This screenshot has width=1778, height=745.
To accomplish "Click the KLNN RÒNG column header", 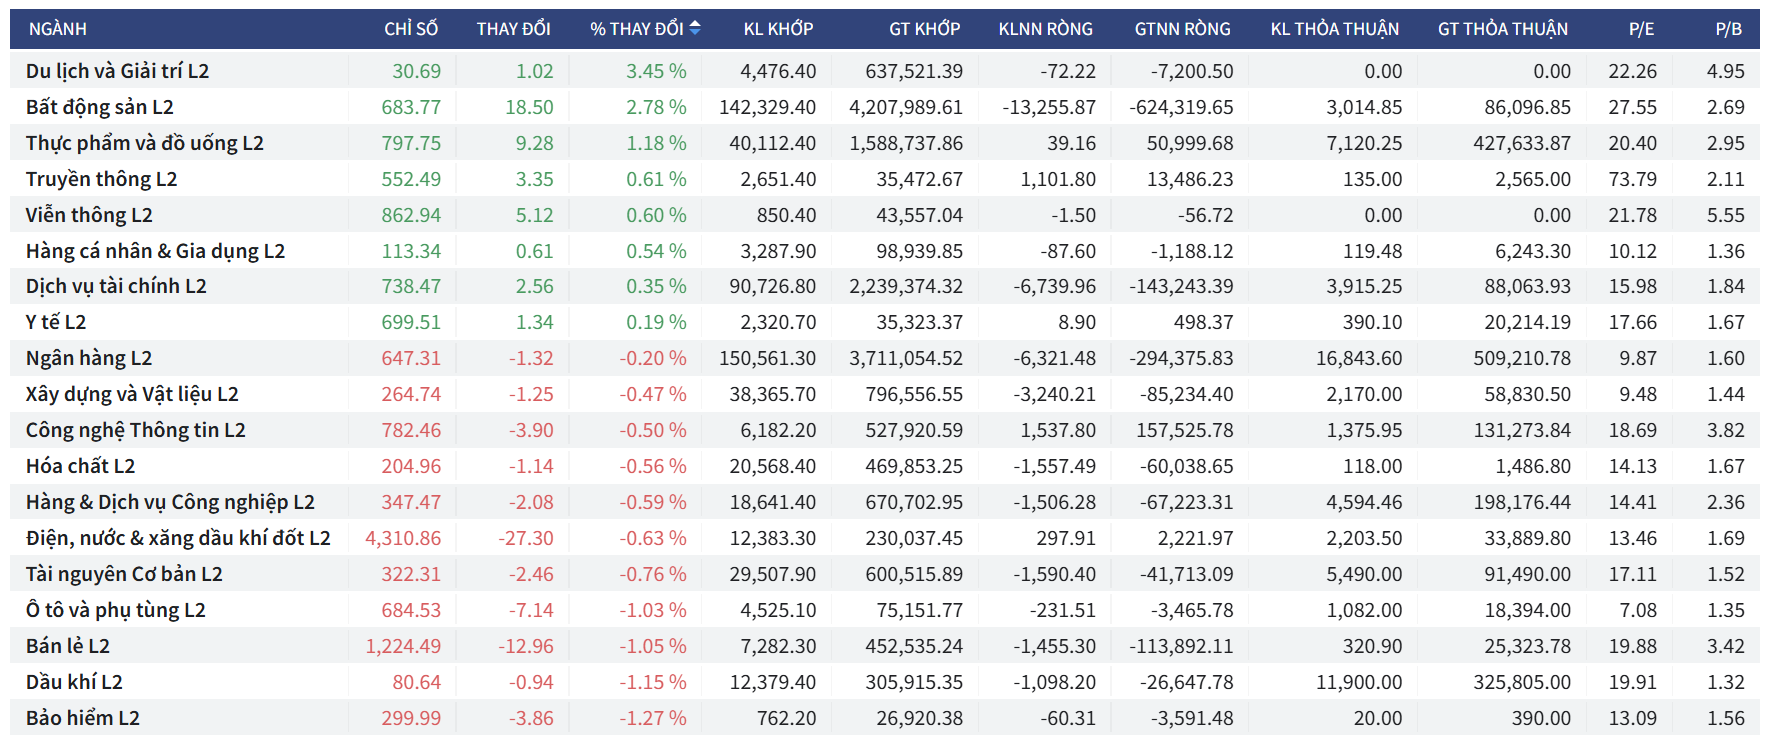I will pyautogui.click(x=1045, y=29).
